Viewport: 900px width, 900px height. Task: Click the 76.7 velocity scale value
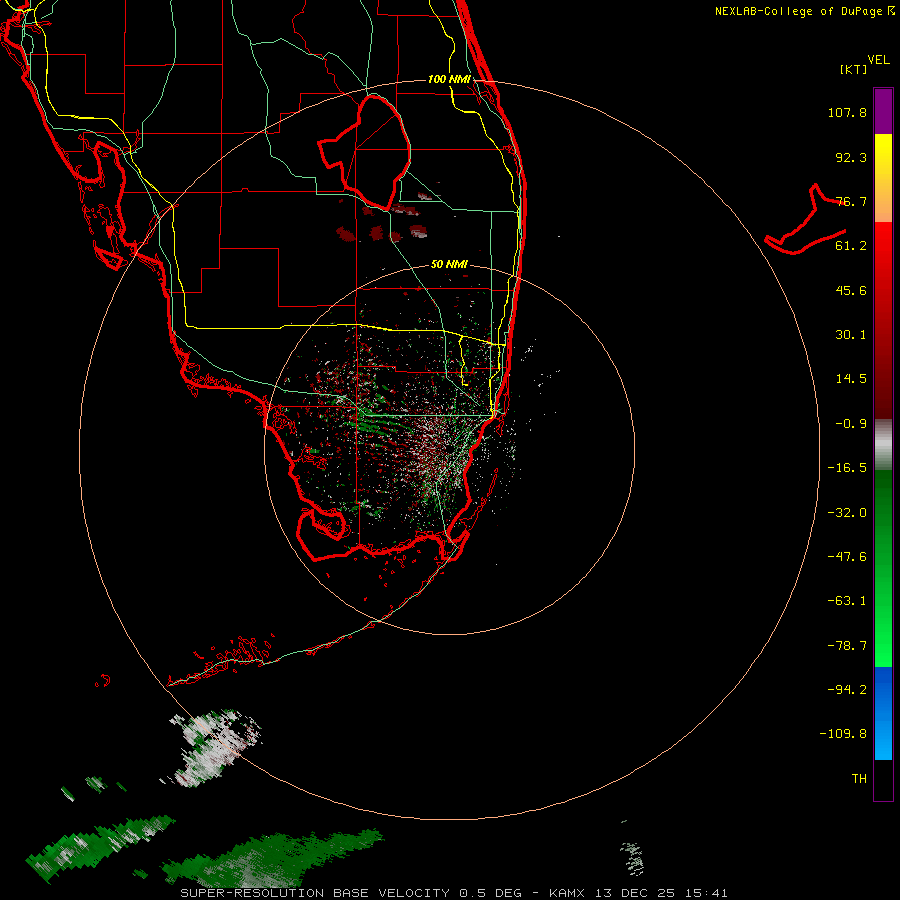coord(851,201)
